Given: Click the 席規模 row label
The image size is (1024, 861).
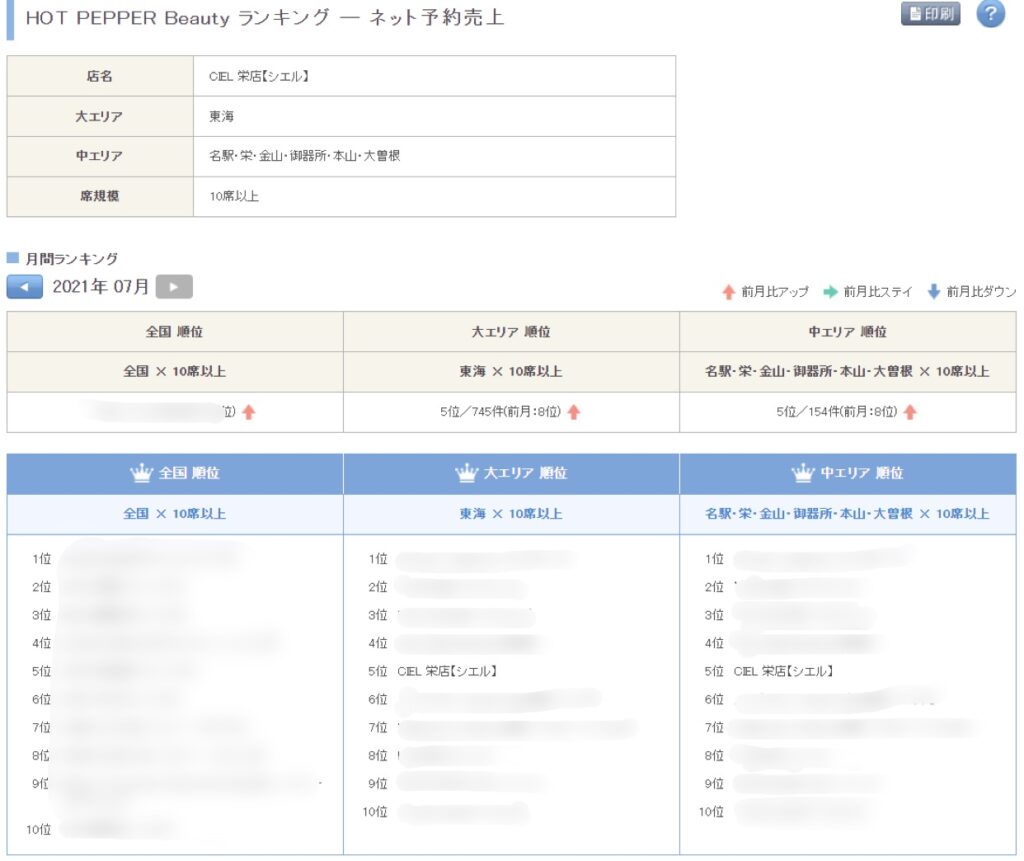Looking at the screenshot, I should click(x=99, y=196).
